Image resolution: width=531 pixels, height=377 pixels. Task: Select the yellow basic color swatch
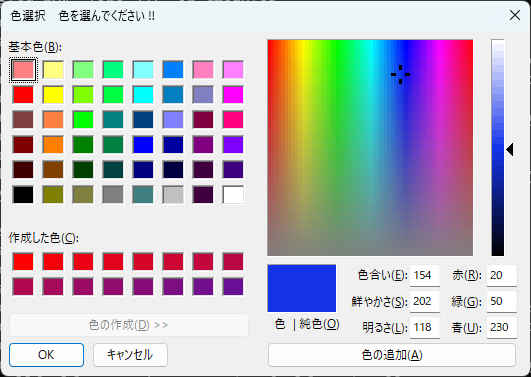click(53, 95)
